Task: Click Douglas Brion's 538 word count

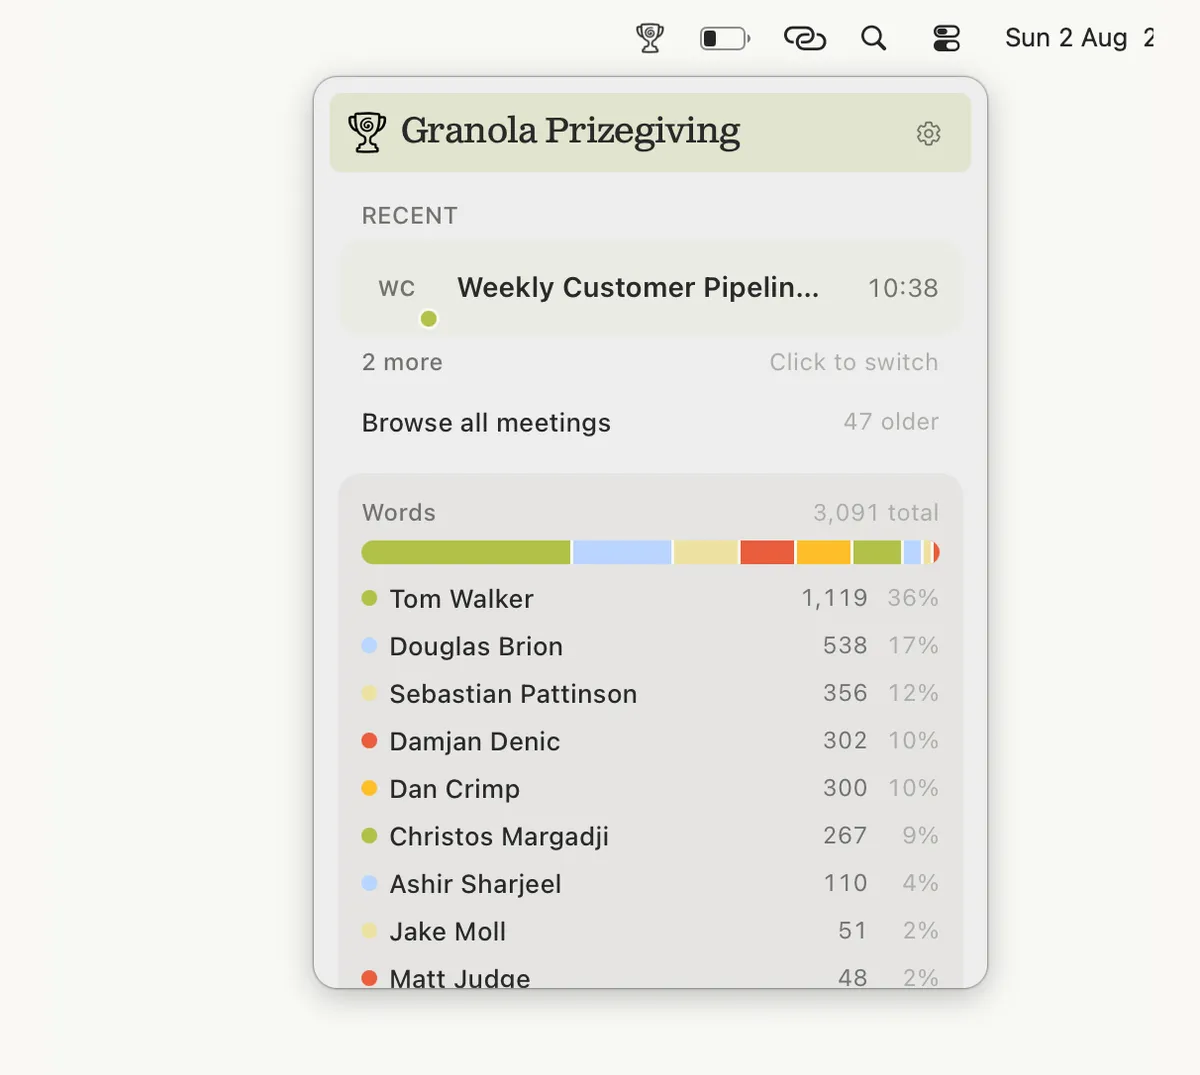Action: click(x=845, y=646)
